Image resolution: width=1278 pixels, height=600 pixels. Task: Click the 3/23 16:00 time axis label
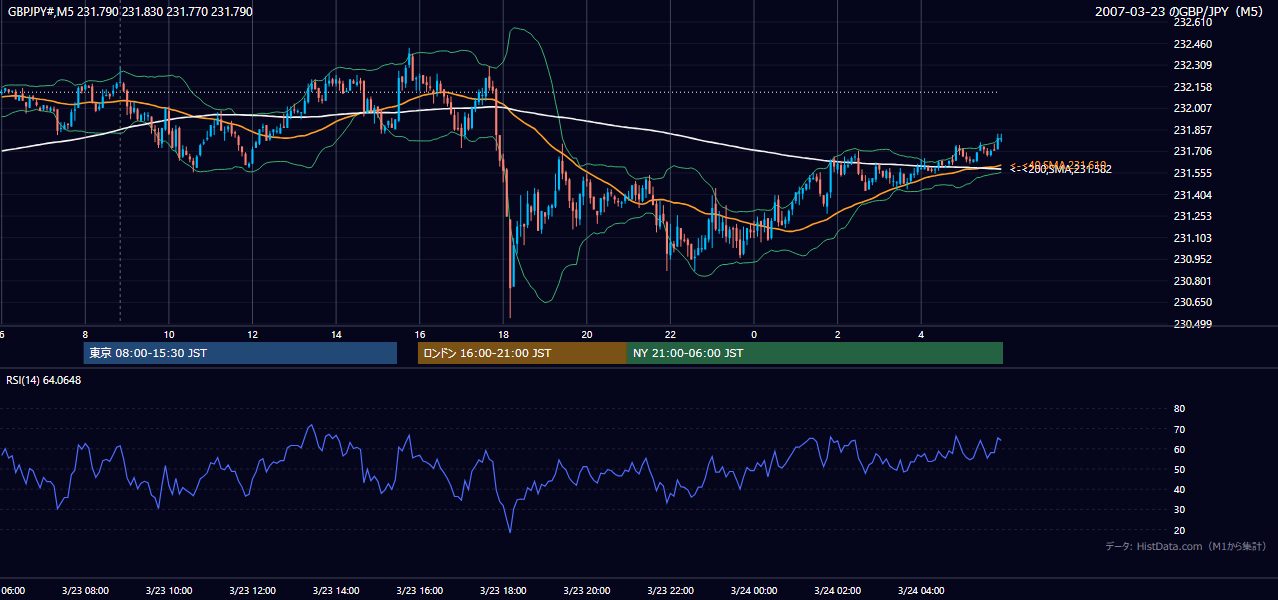420,591
